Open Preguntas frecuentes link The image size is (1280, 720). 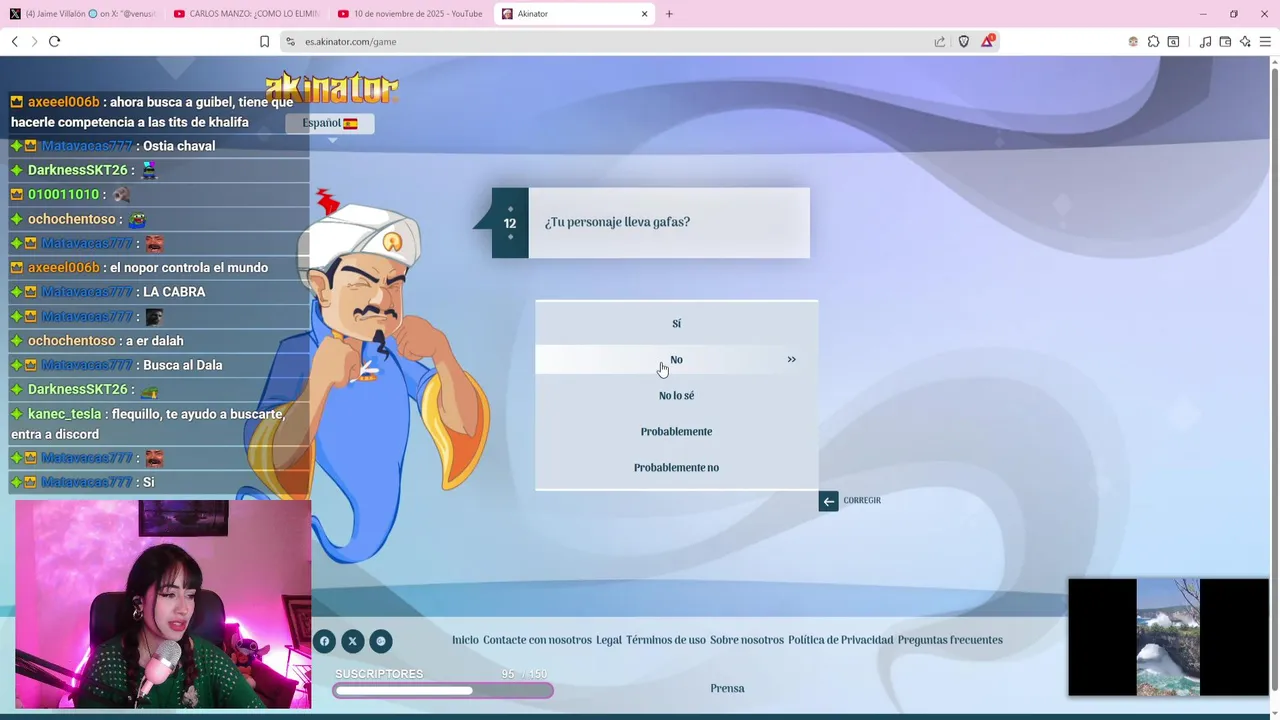(950, 640)
